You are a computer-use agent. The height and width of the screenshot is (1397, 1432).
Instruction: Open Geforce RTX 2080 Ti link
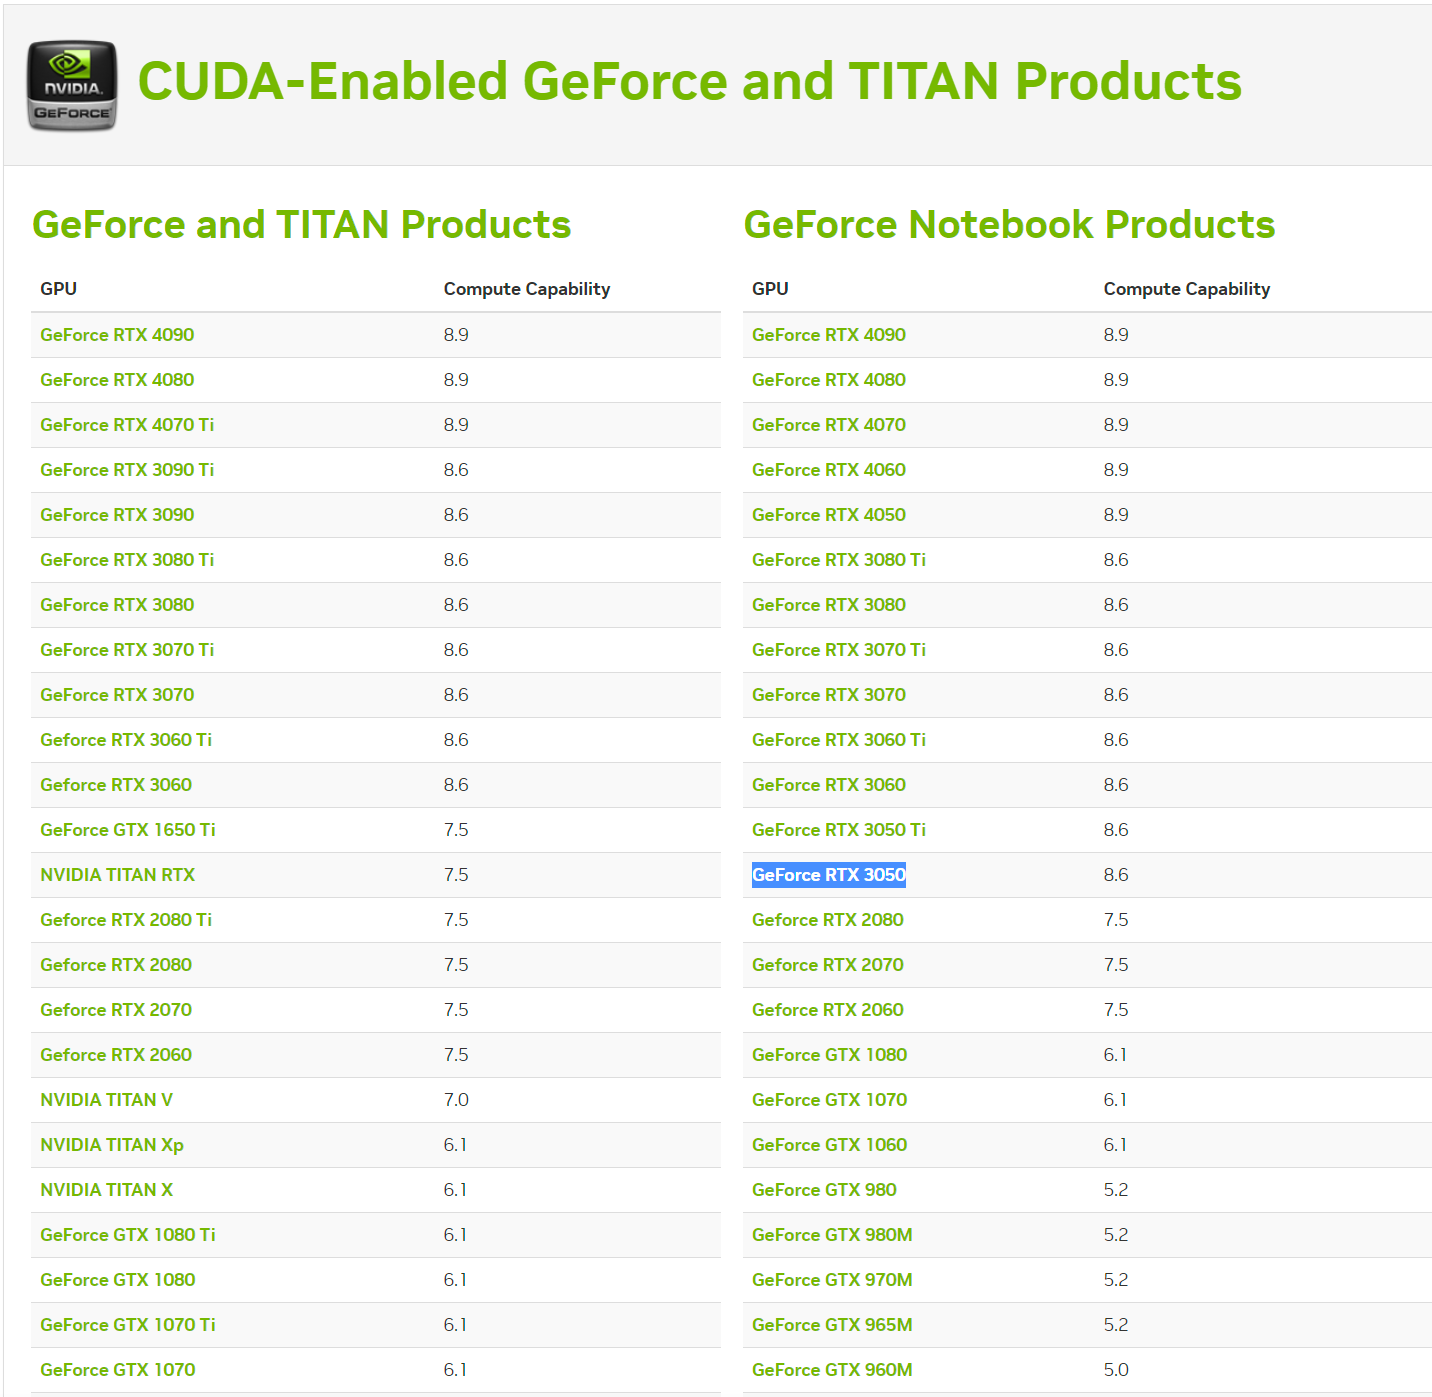pos(126,920)
